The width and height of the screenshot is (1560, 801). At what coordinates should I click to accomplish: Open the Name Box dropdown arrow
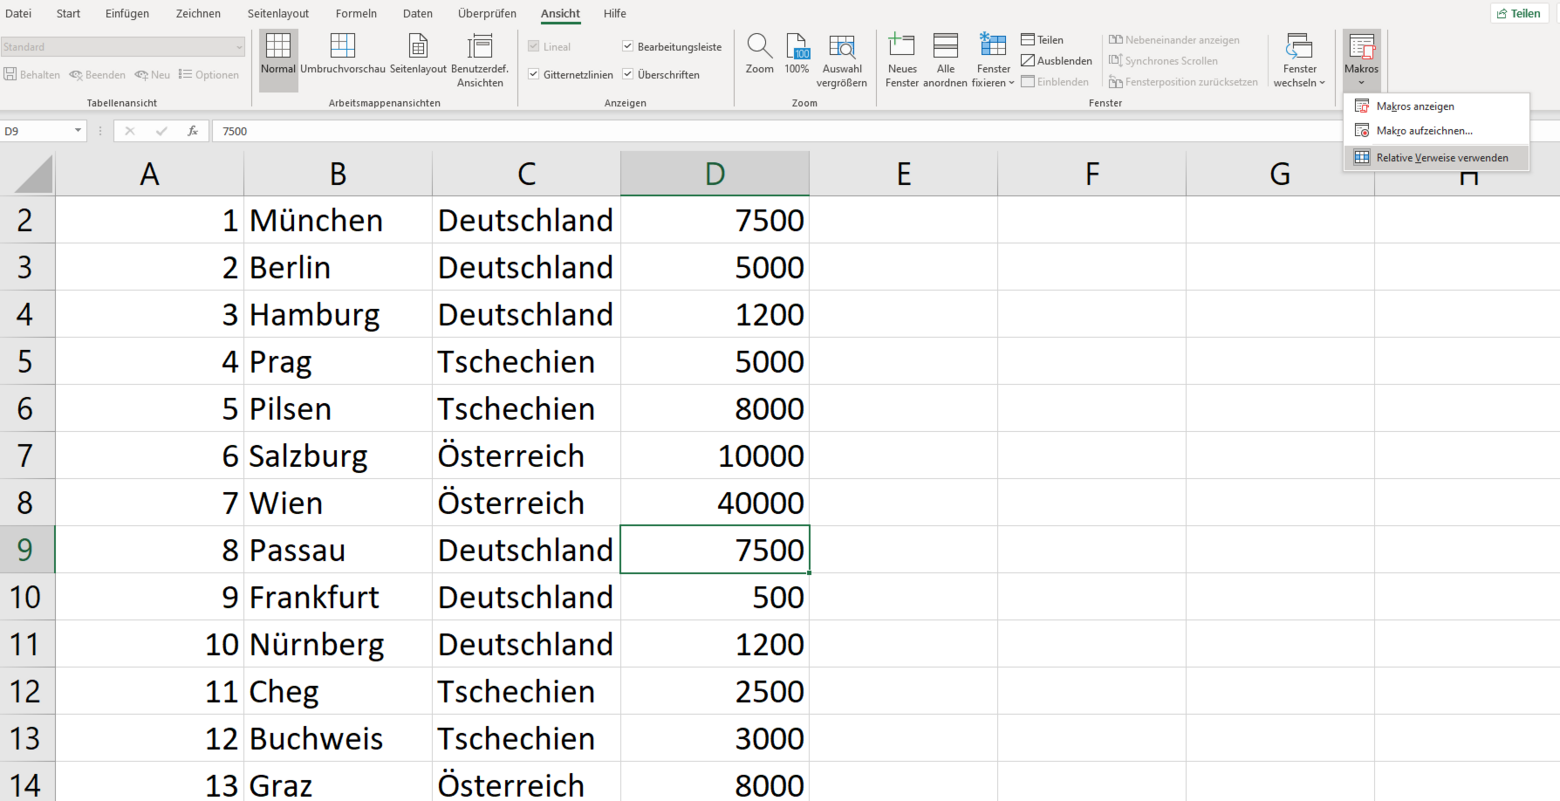click(78, 131)
